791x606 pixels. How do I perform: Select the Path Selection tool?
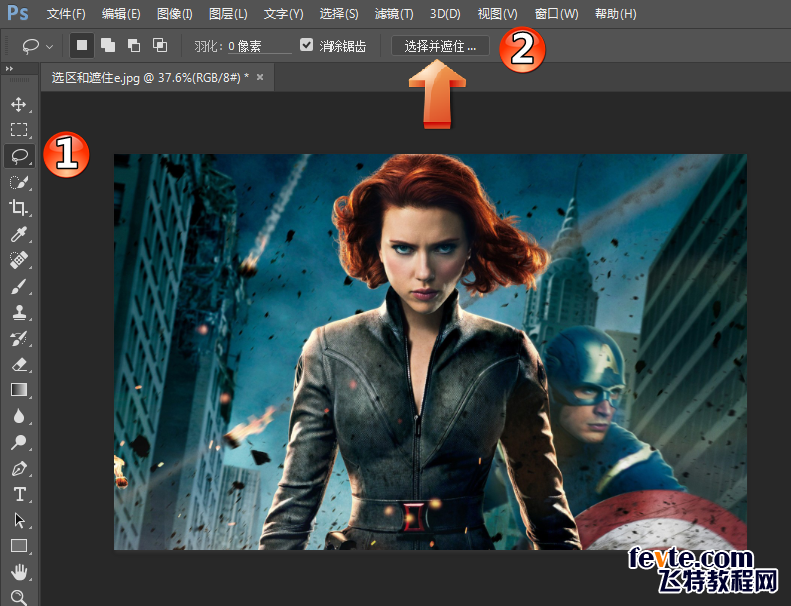tap(19, 520)
